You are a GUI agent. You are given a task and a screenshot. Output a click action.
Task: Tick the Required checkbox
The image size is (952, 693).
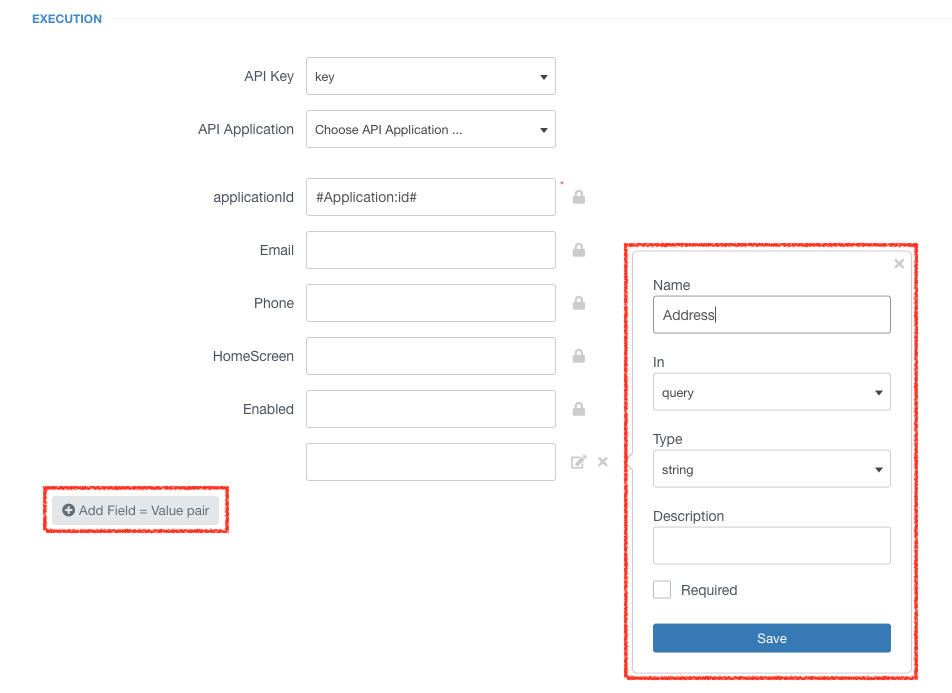(x=662, y=590)
